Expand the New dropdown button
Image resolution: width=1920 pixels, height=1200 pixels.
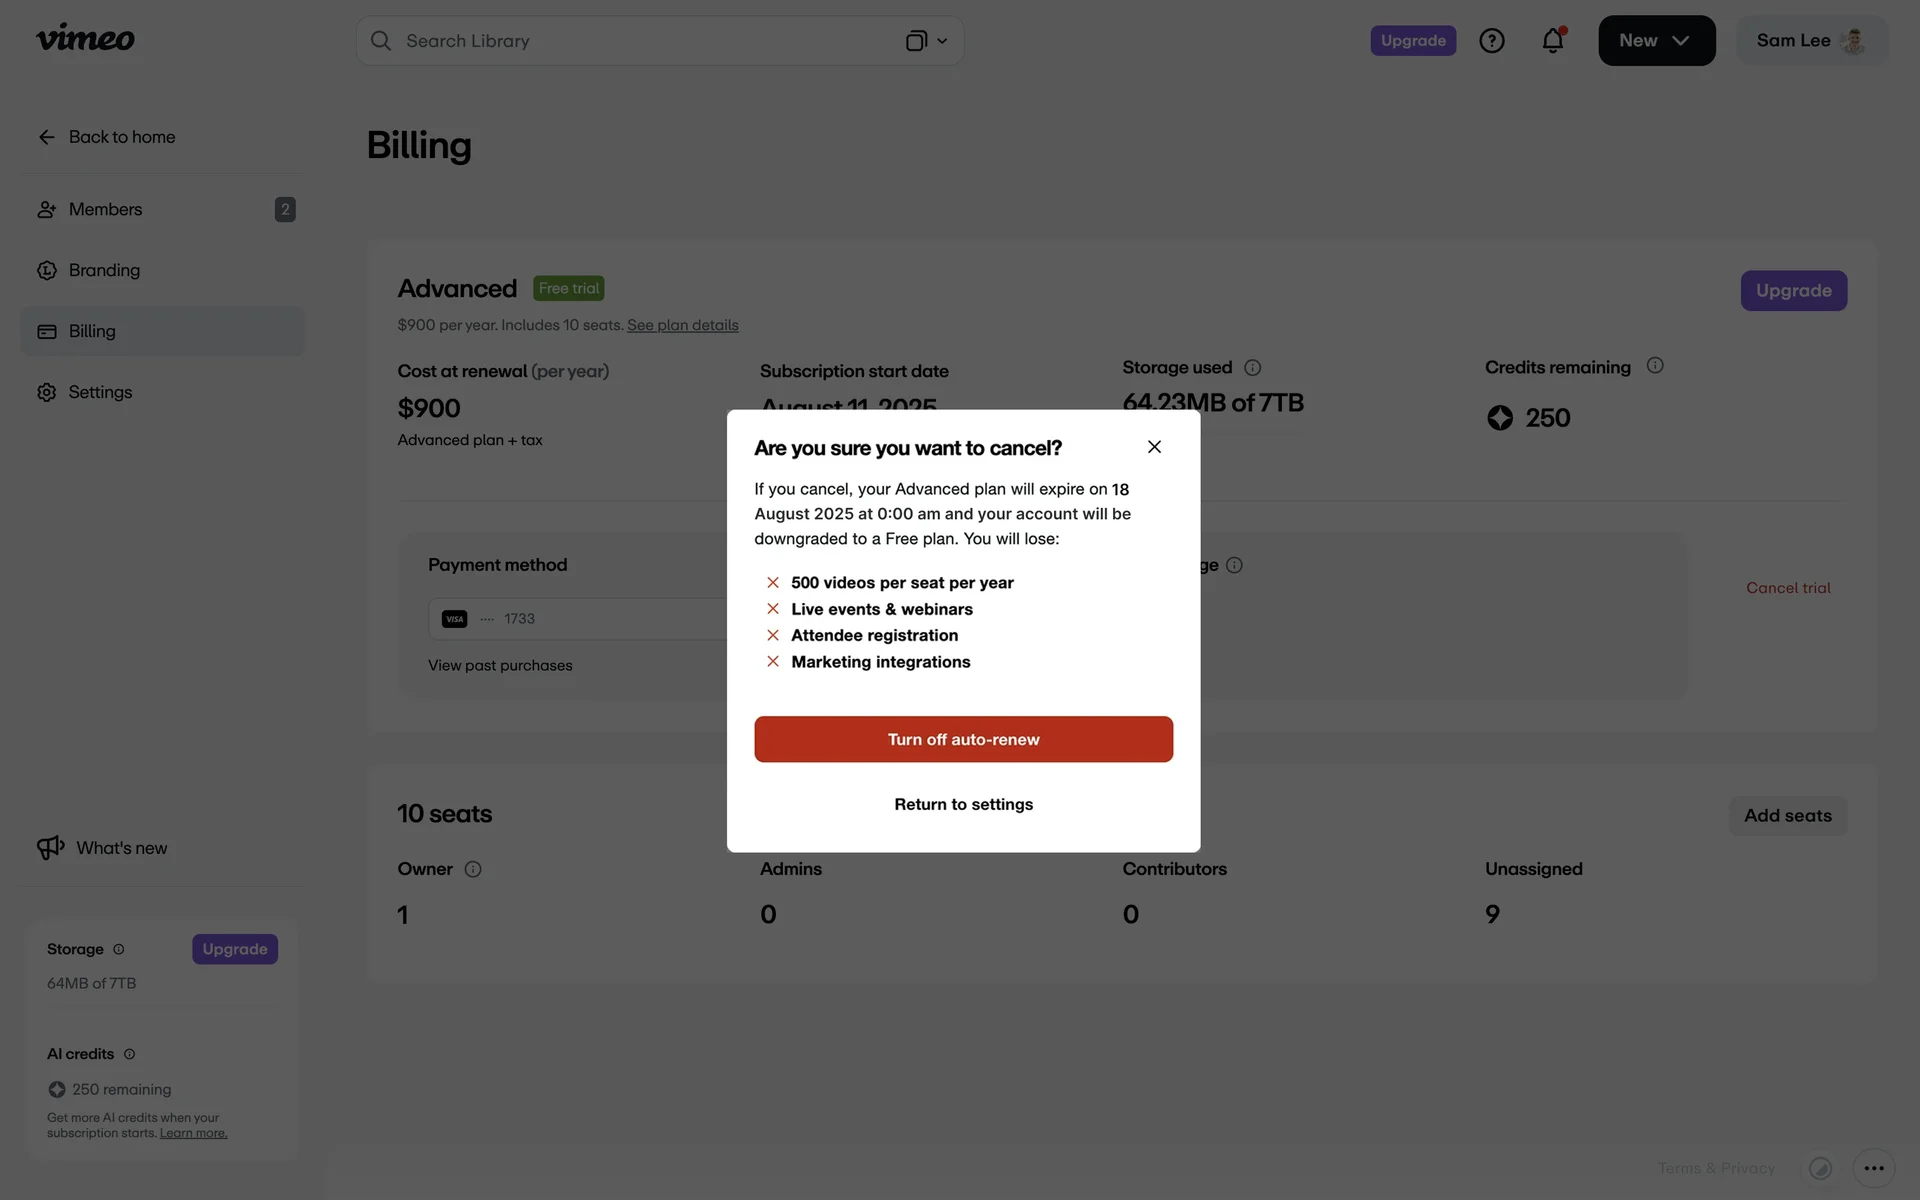1656,41
